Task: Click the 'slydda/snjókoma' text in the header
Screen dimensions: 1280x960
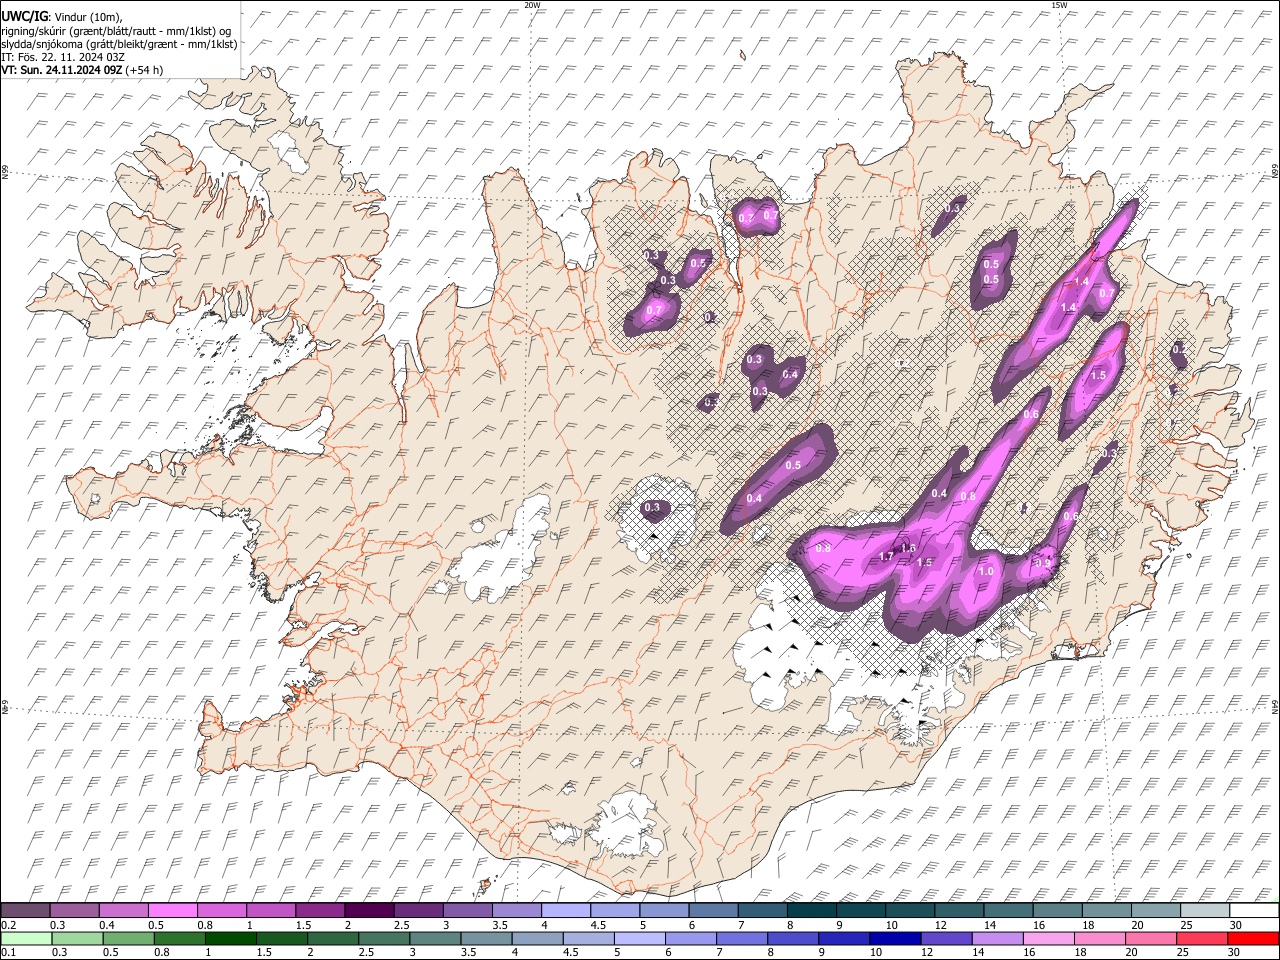Action: point(41,44)
